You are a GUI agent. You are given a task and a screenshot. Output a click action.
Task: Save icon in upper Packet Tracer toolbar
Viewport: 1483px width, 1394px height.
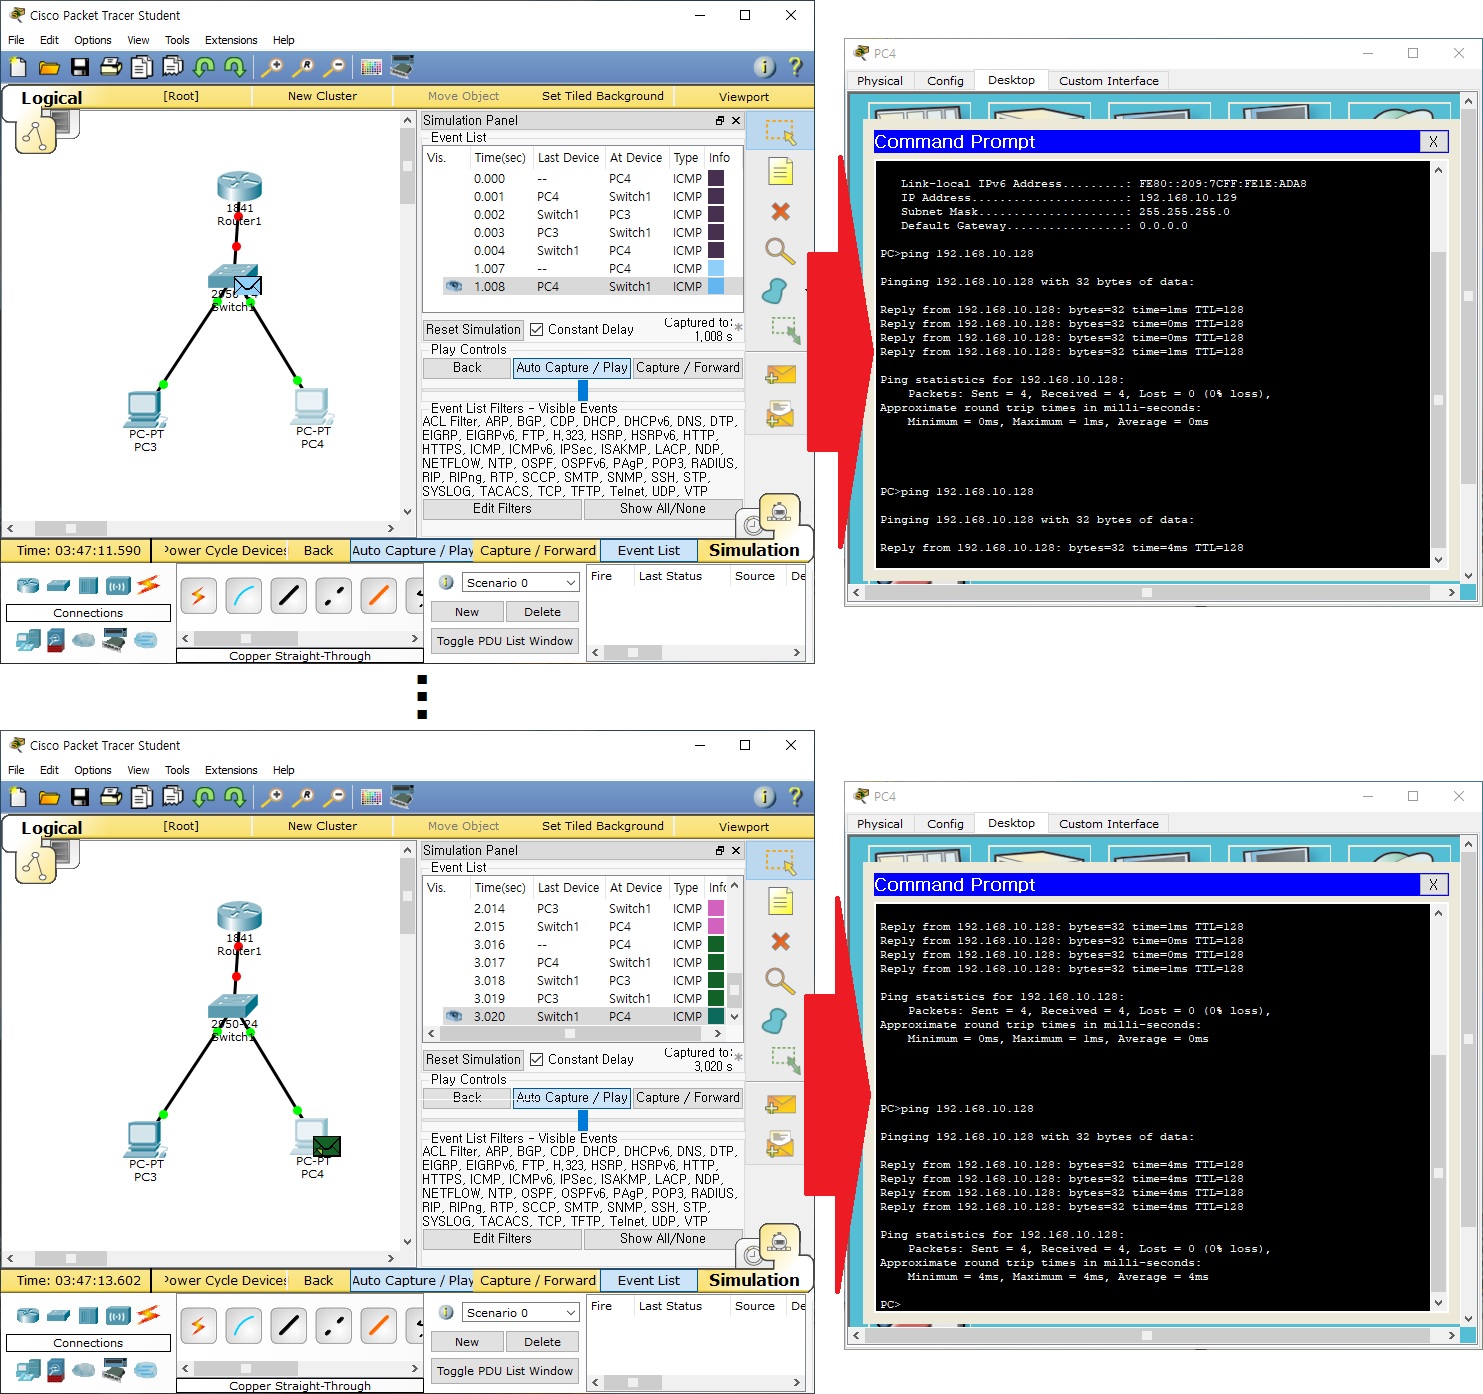80,67
